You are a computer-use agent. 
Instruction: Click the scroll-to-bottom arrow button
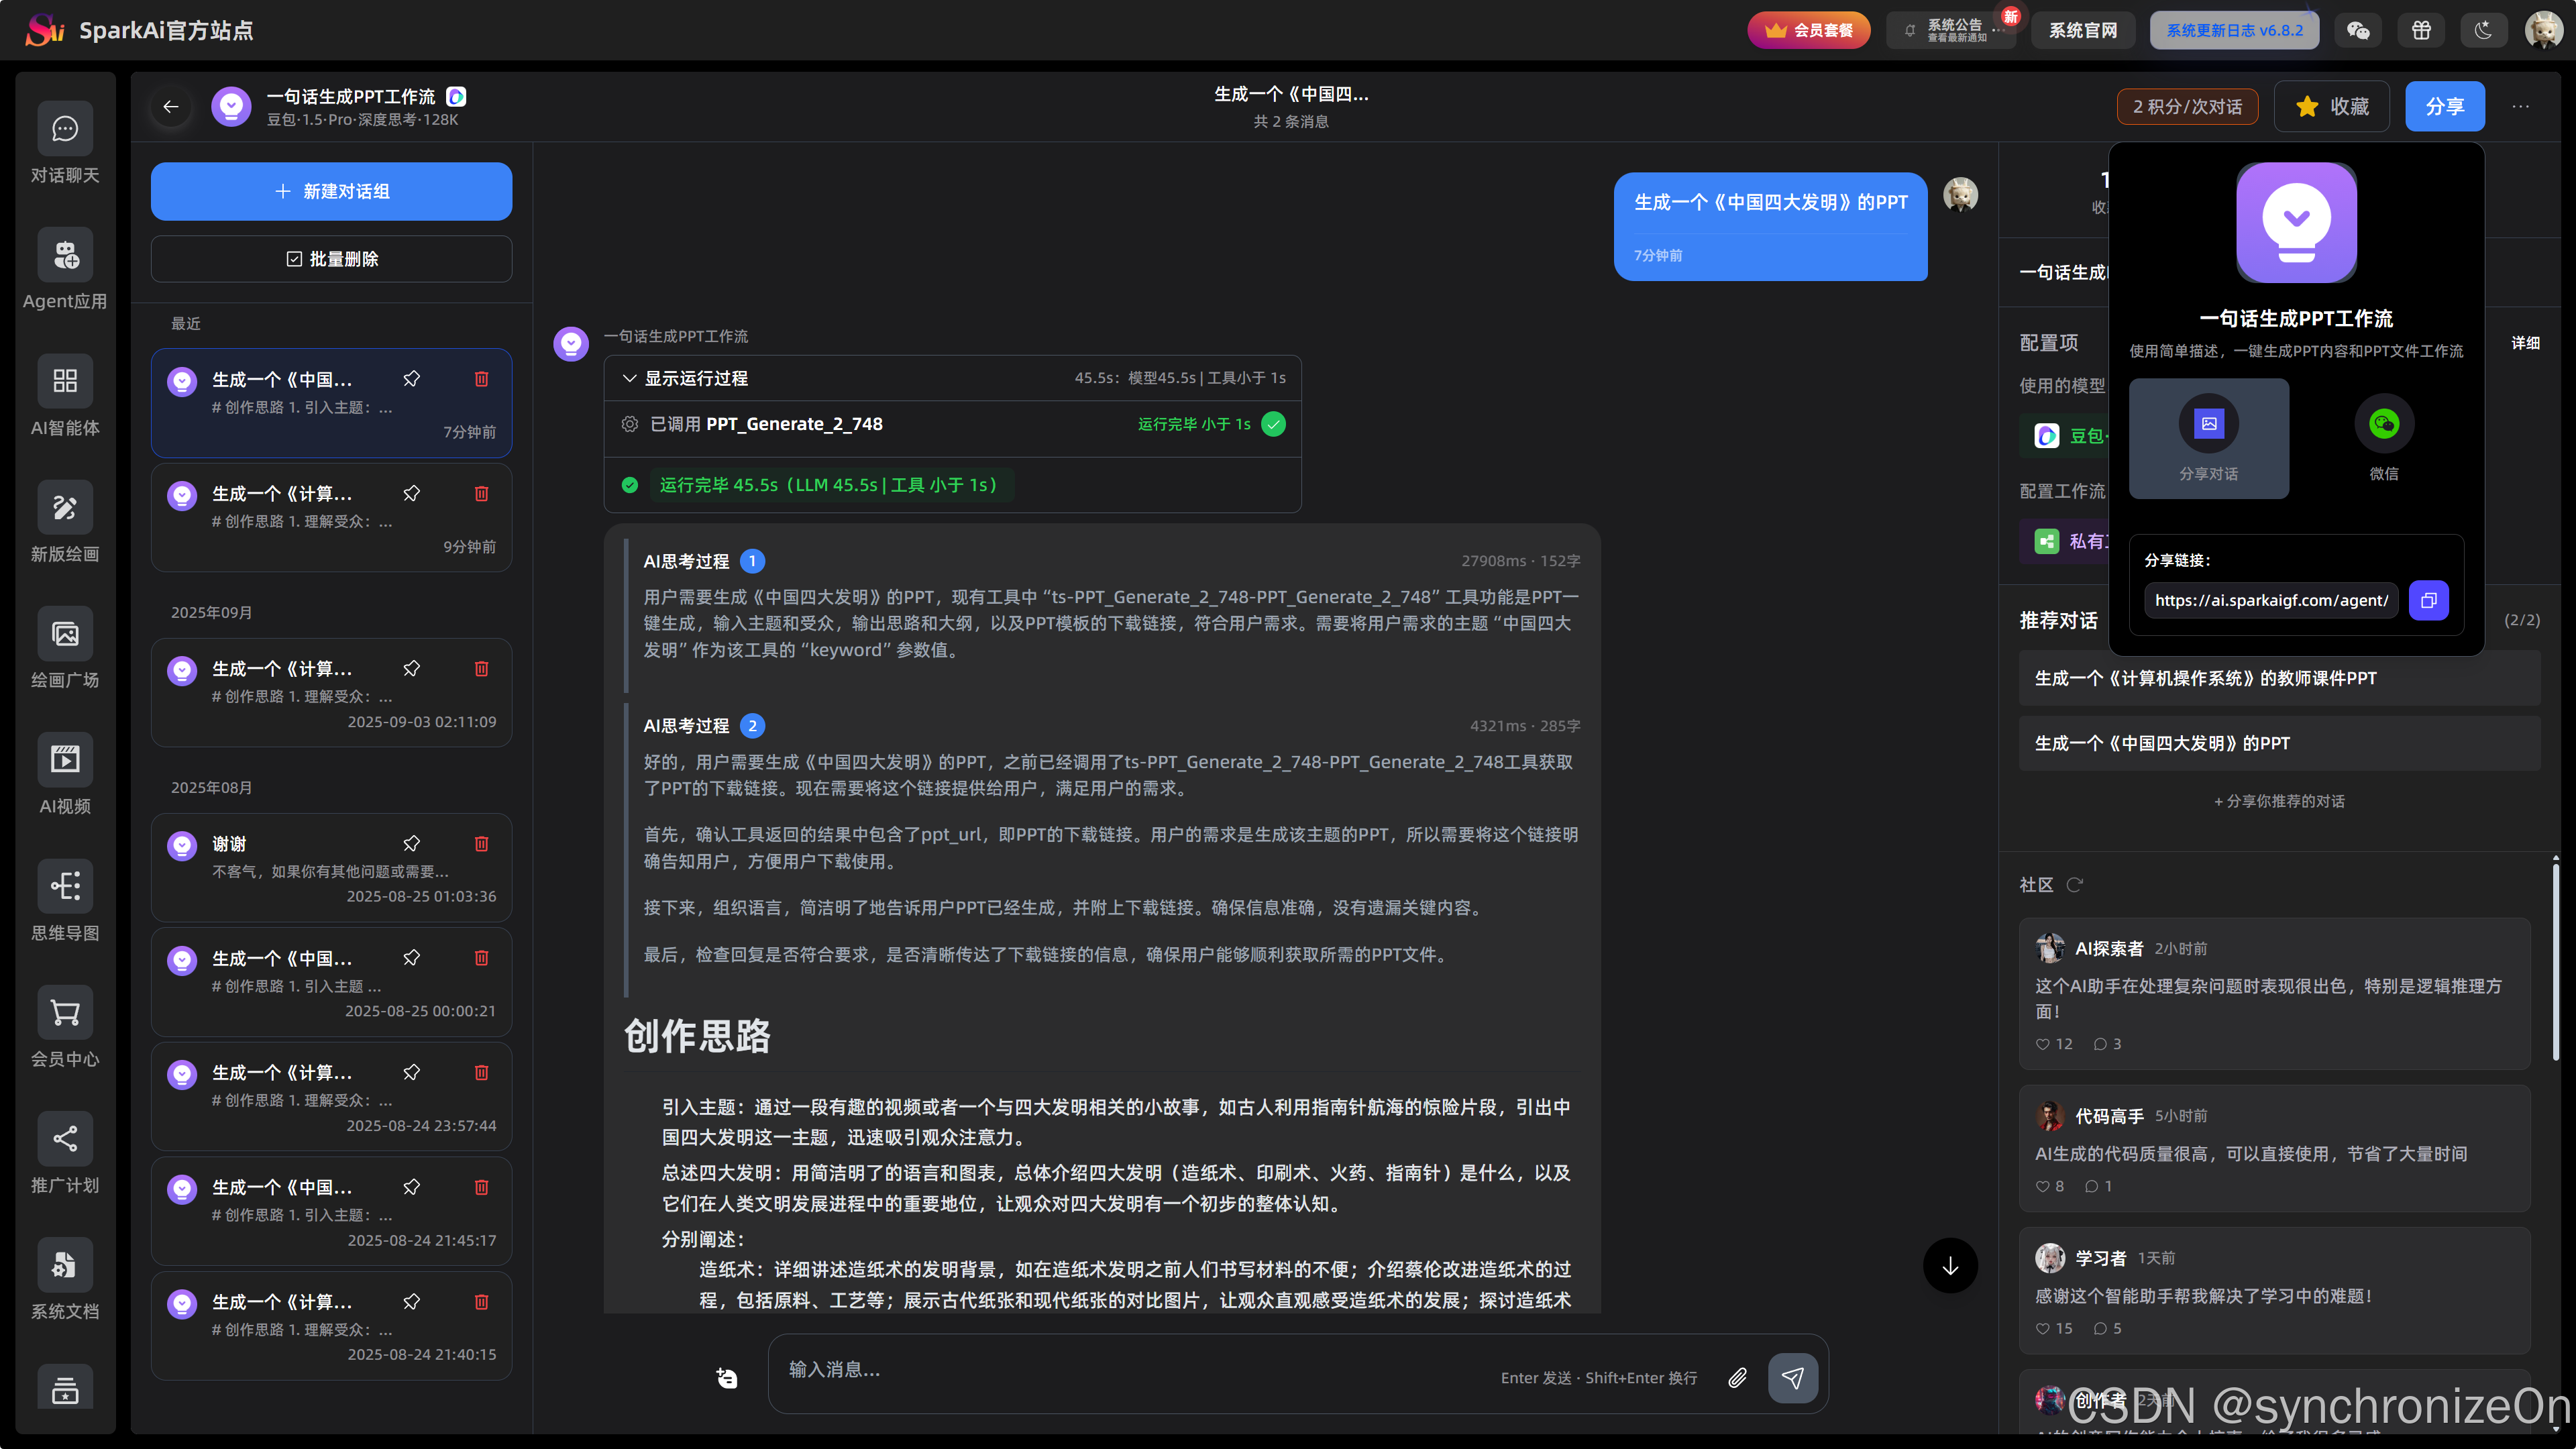(x=1950, y=1266)
